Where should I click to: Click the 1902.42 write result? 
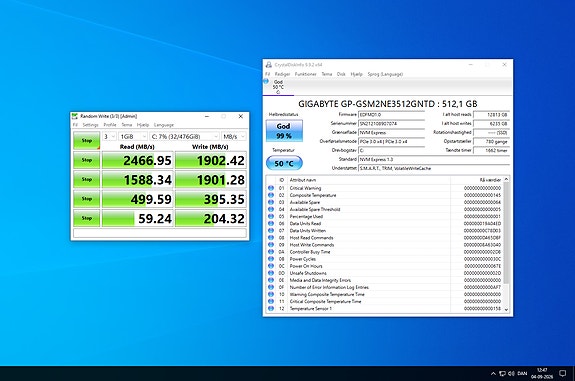(x=210, y=160)
